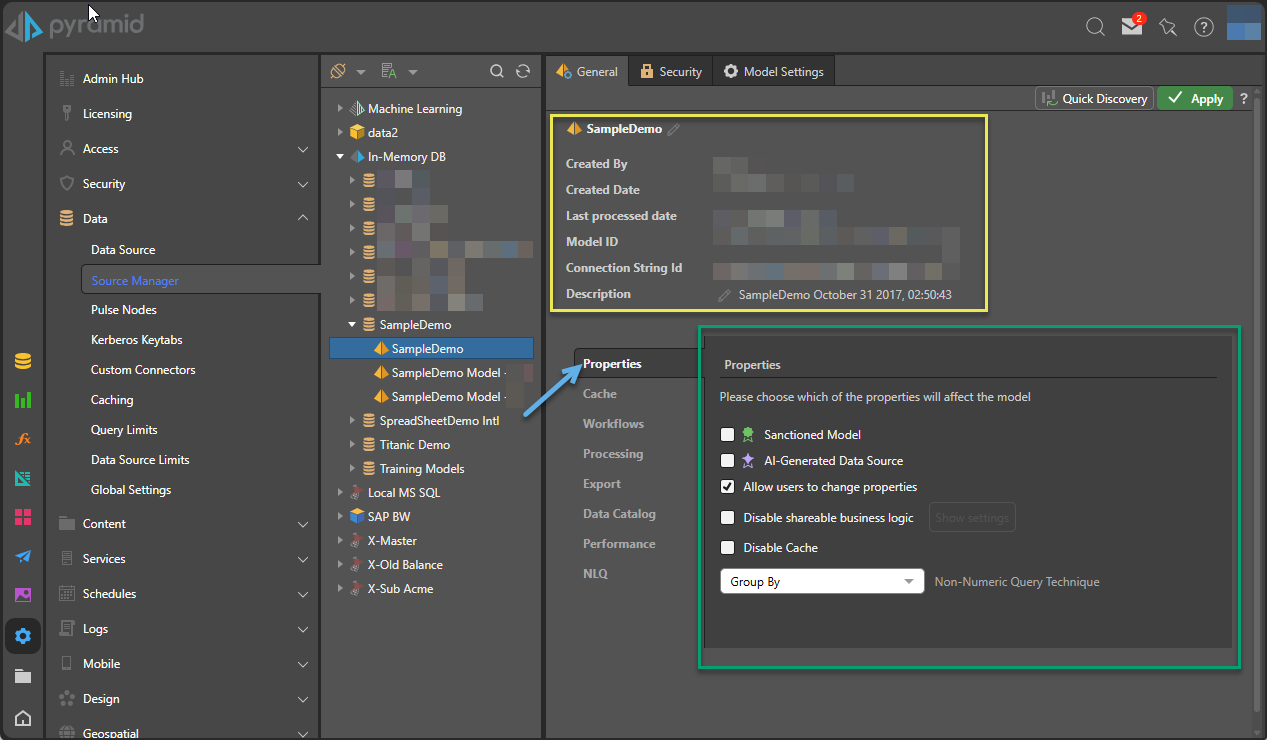Open the Publish paper-plane app icon
This screenshot has height=740, width=1267.
tap(22, 556)
